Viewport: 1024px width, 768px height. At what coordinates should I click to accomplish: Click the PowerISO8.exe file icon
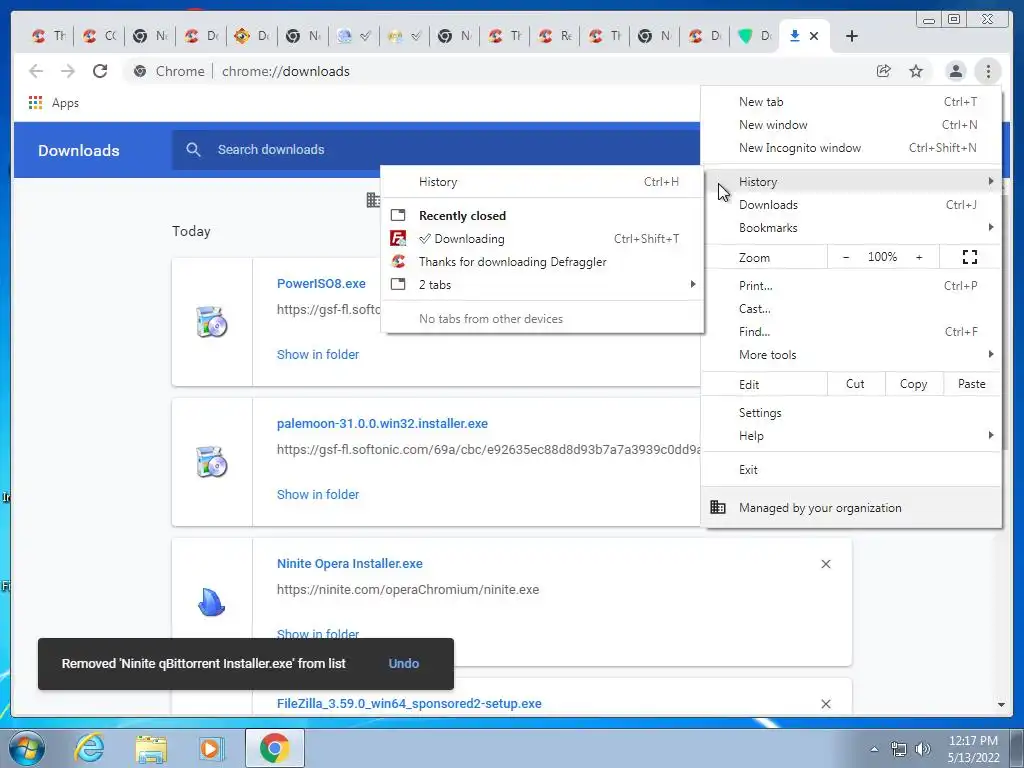(x=212, y=322)
